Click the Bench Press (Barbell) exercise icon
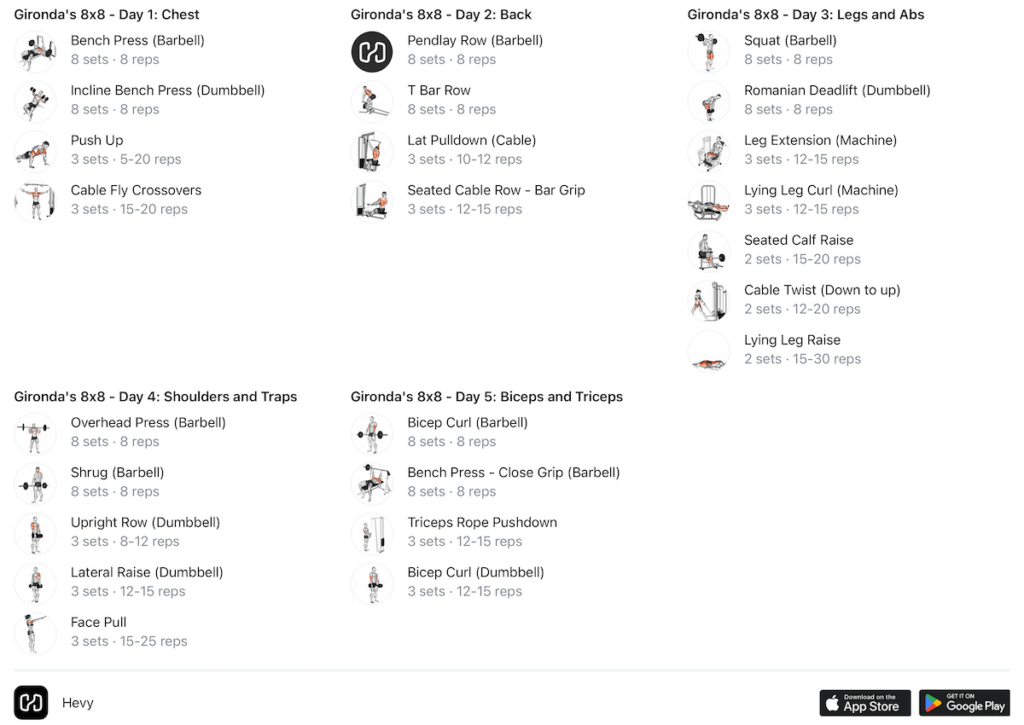 [35, 52]
